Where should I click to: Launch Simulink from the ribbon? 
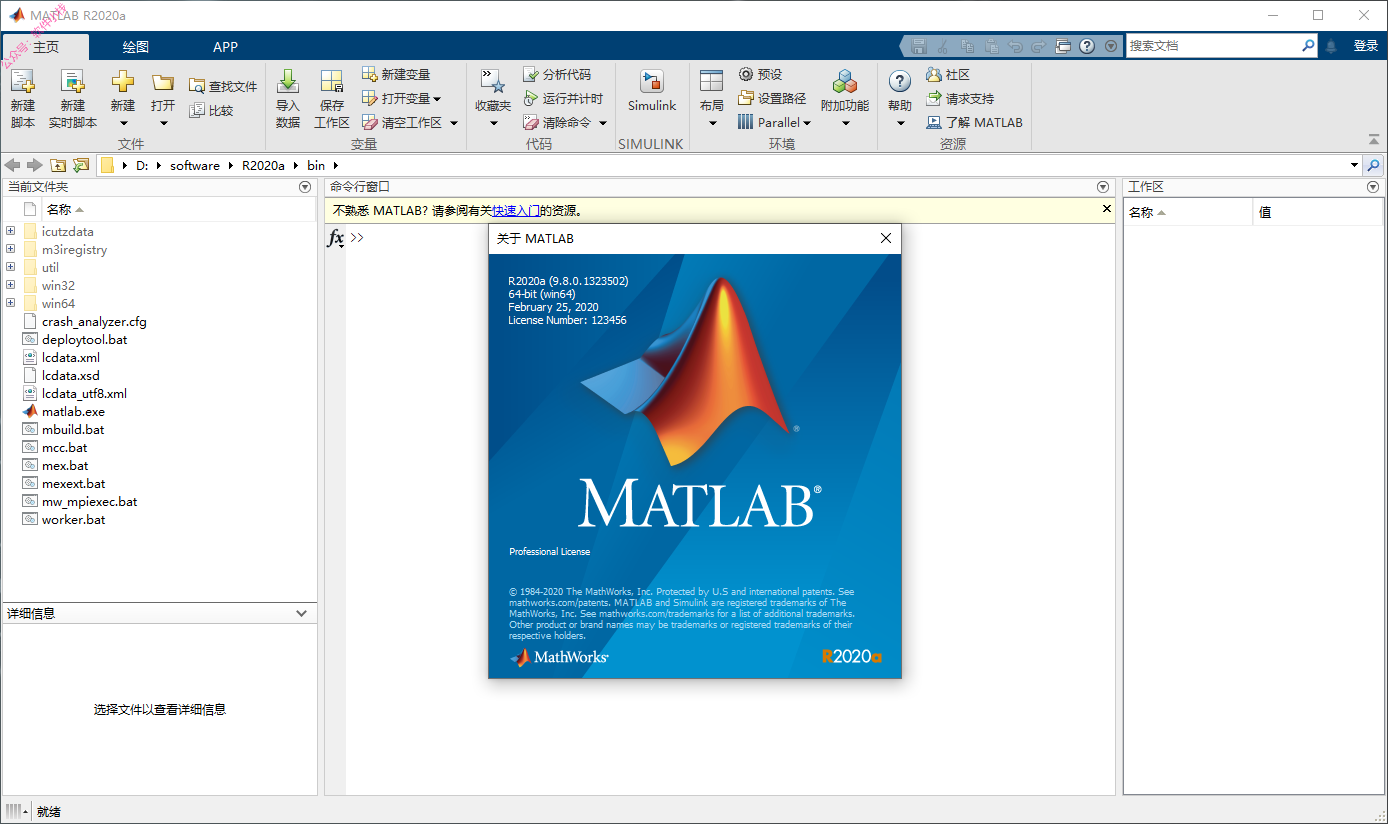tap(652, 91)
